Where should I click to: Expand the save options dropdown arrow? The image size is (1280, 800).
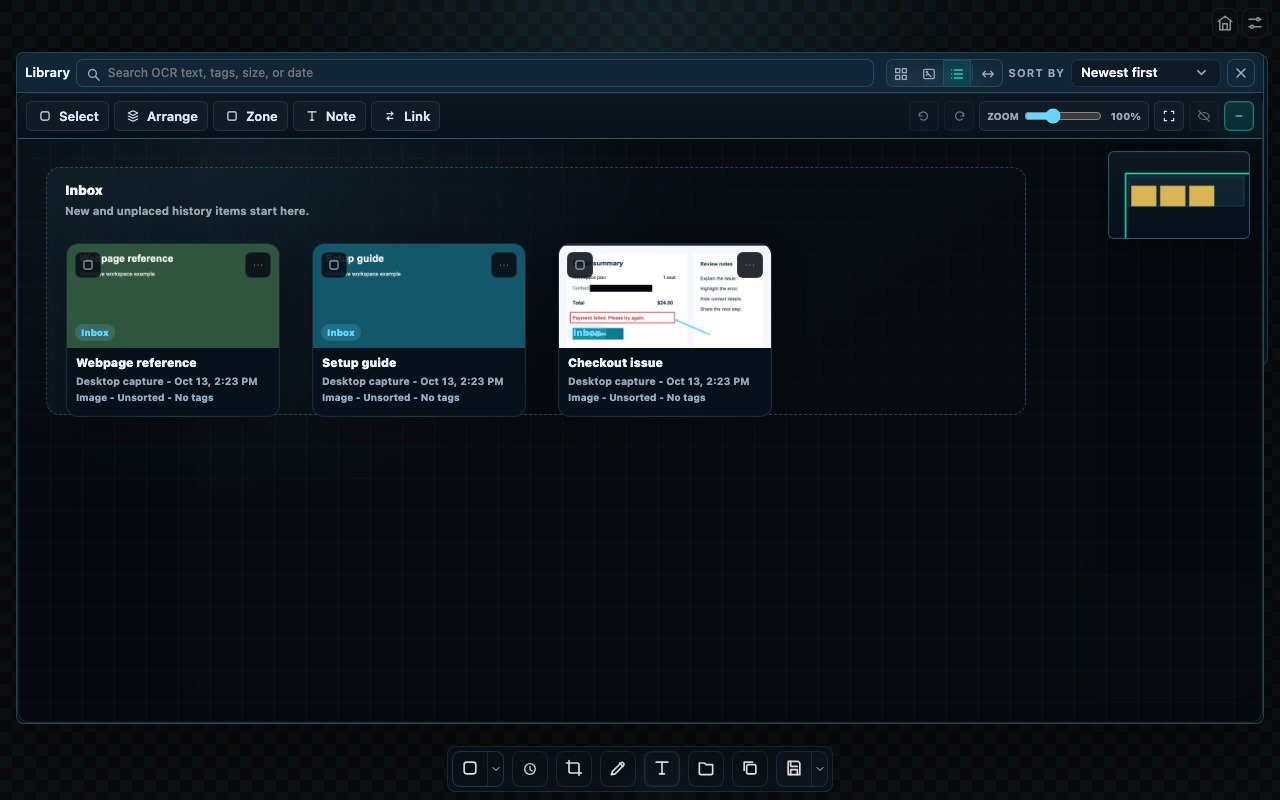(x=820, y=768)
